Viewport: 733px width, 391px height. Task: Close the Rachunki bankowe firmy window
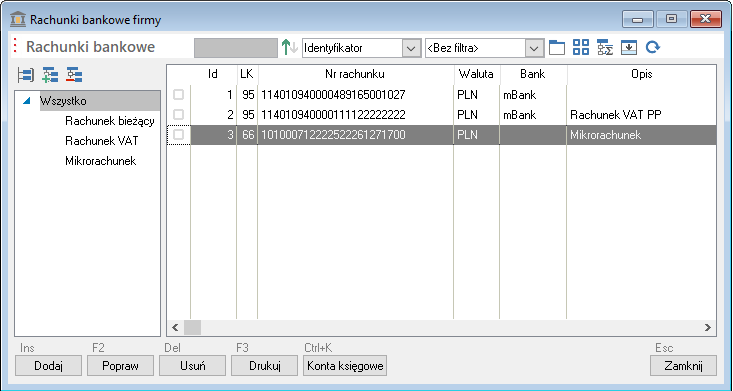point(705,19)
